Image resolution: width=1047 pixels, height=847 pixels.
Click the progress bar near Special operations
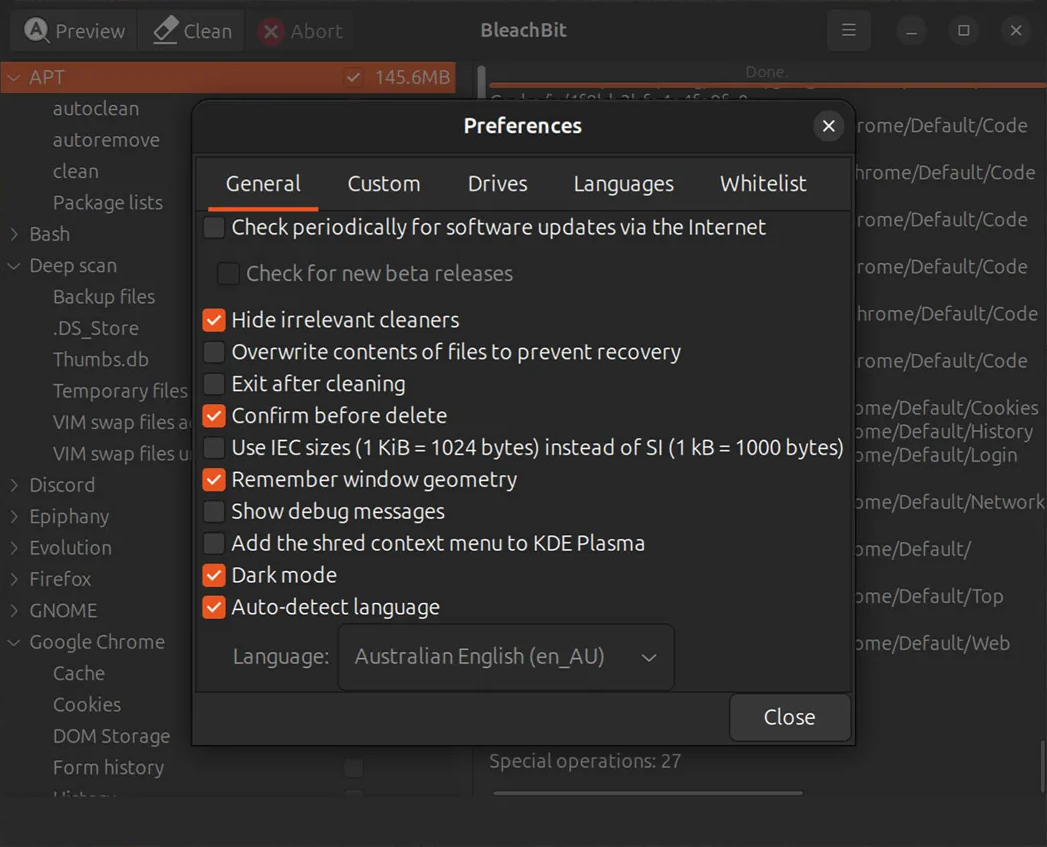tap(647, 792)
